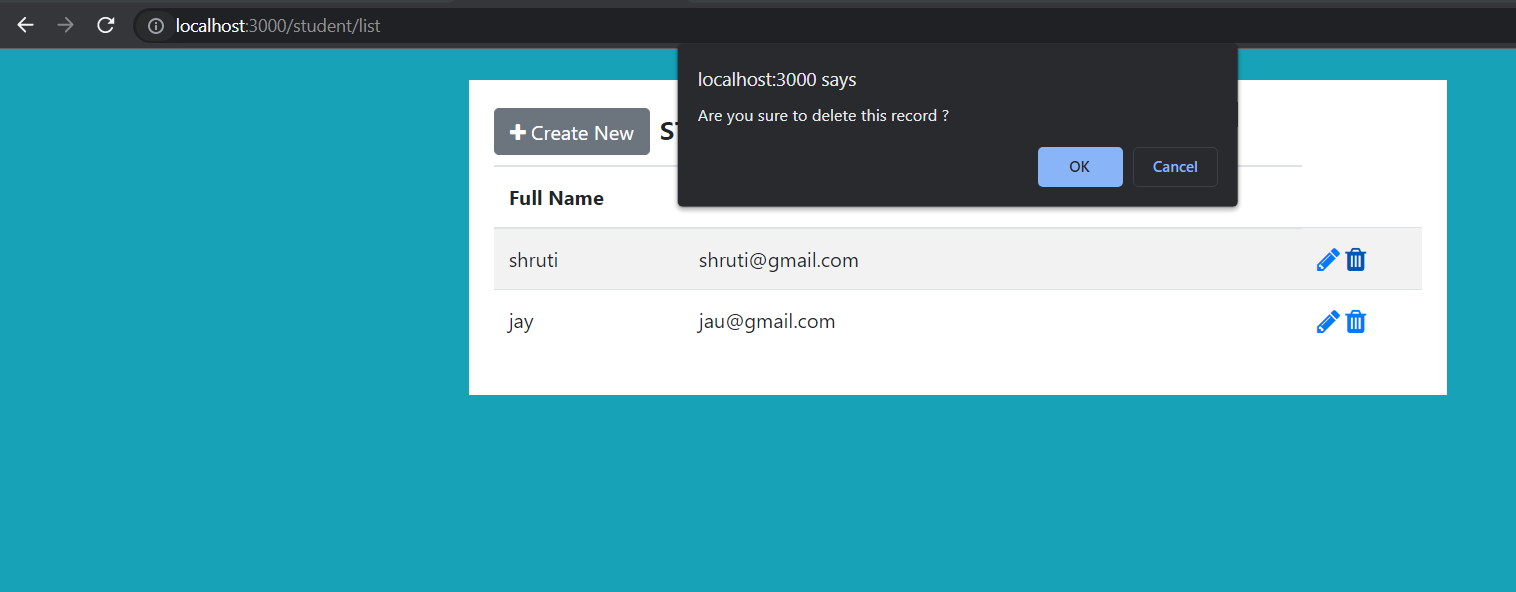Delete the jay record using trash icon
The image size is (1516, 592).
[x=1356, y=322]
